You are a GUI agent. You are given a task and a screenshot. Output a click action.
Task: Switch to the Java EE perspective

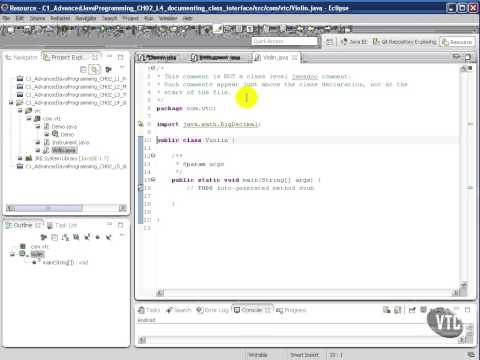click(354, 42)
